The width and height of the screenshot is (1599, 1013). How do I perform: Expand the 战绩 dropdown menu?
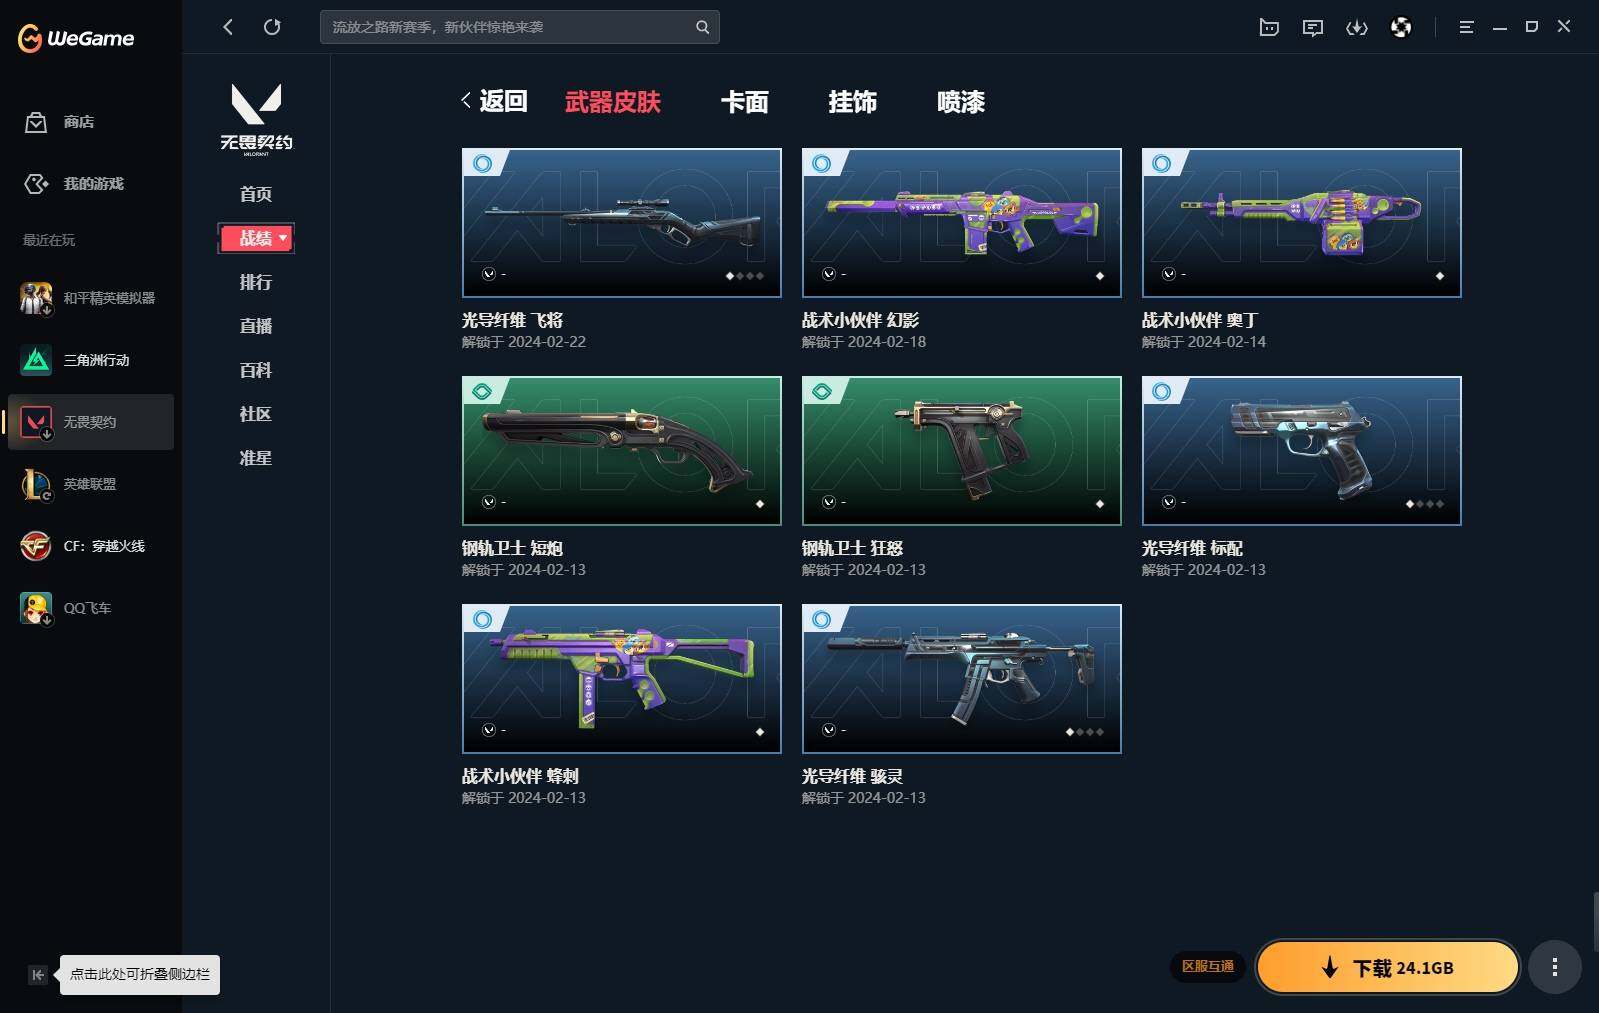point(256,238)
